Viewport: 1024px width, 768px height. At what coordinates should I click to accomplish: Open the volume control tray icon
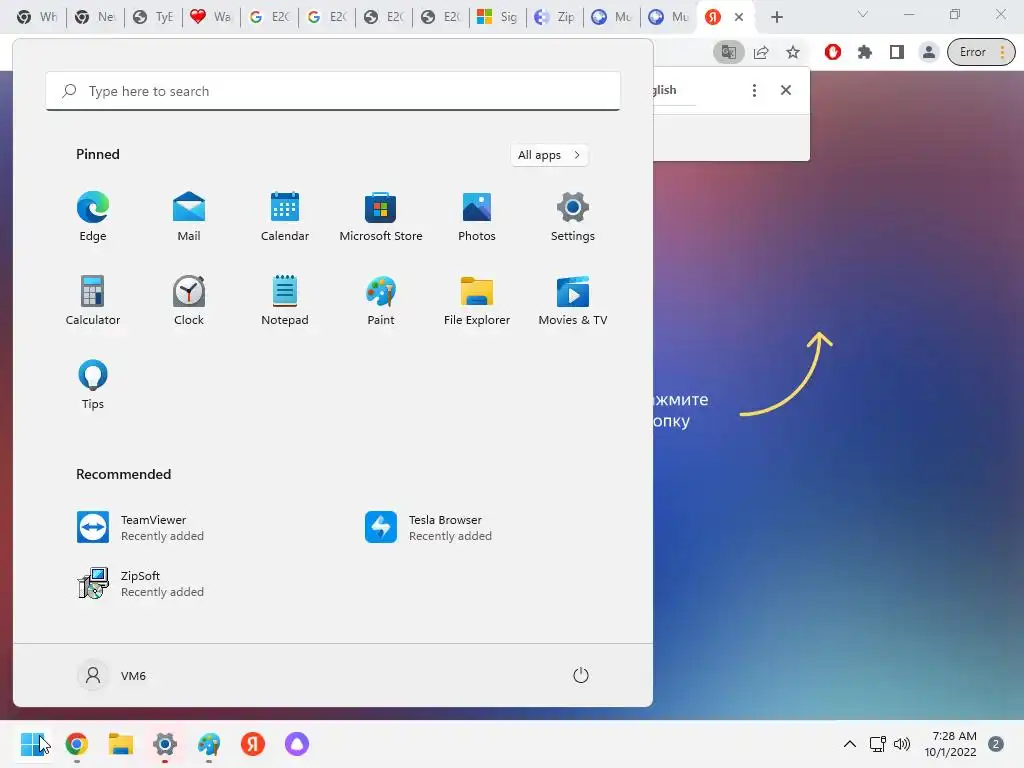click(x=902, y=744)
